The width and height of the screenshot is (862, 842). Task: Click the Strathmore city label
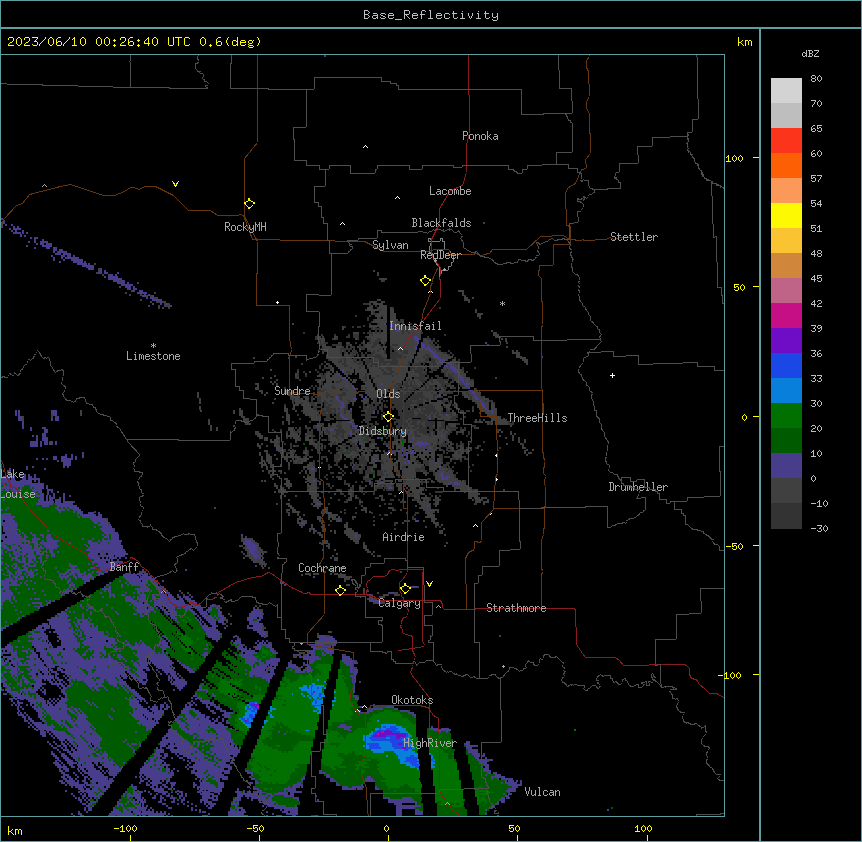point(516,608)
